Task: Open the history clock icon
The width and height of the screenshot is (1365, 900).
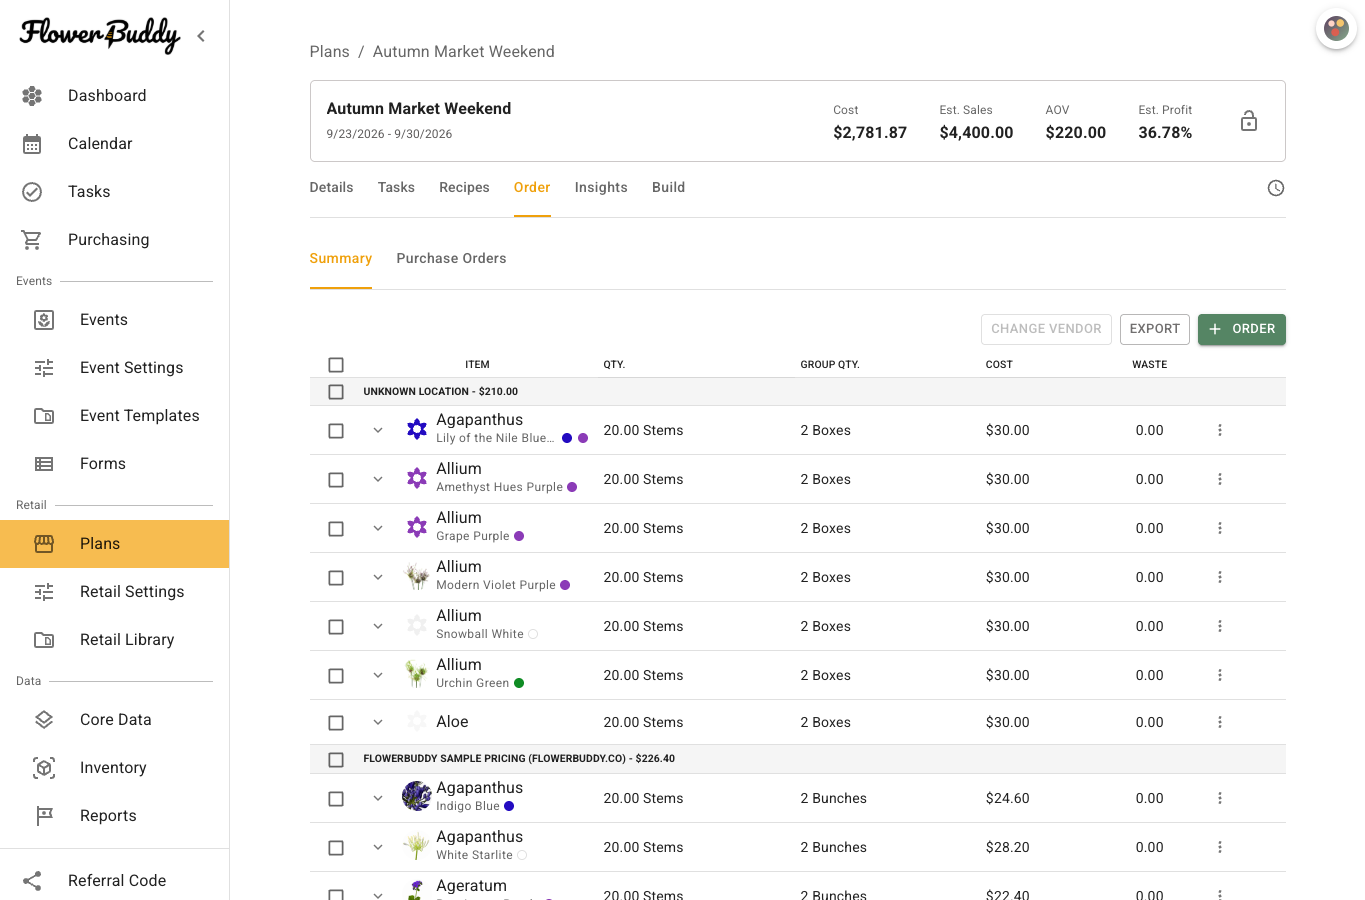Action: click(x=1276, y=188)
